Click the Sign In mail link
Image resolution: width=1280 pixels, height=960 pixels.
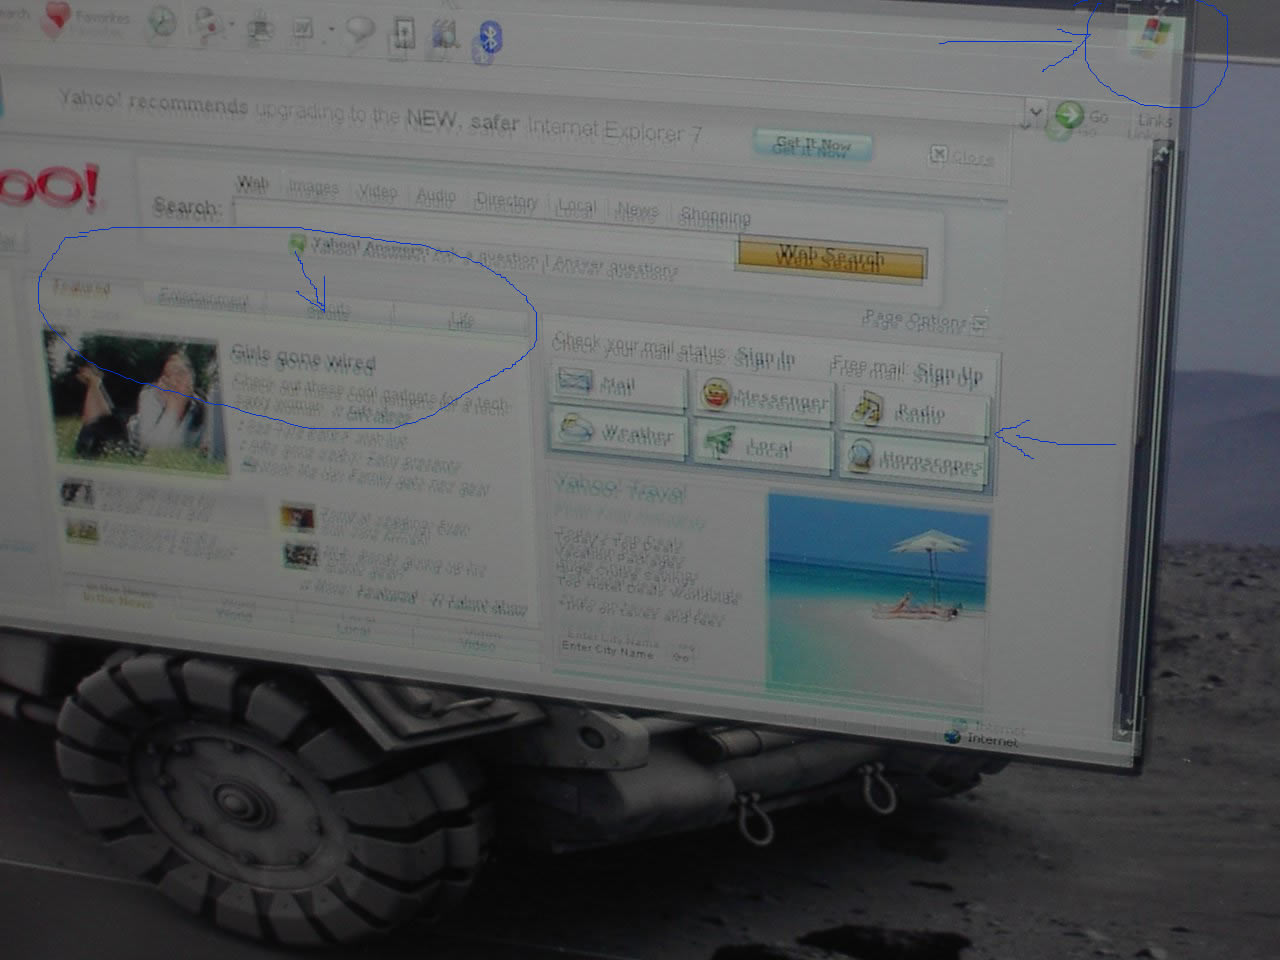click(x=765, y=359)
